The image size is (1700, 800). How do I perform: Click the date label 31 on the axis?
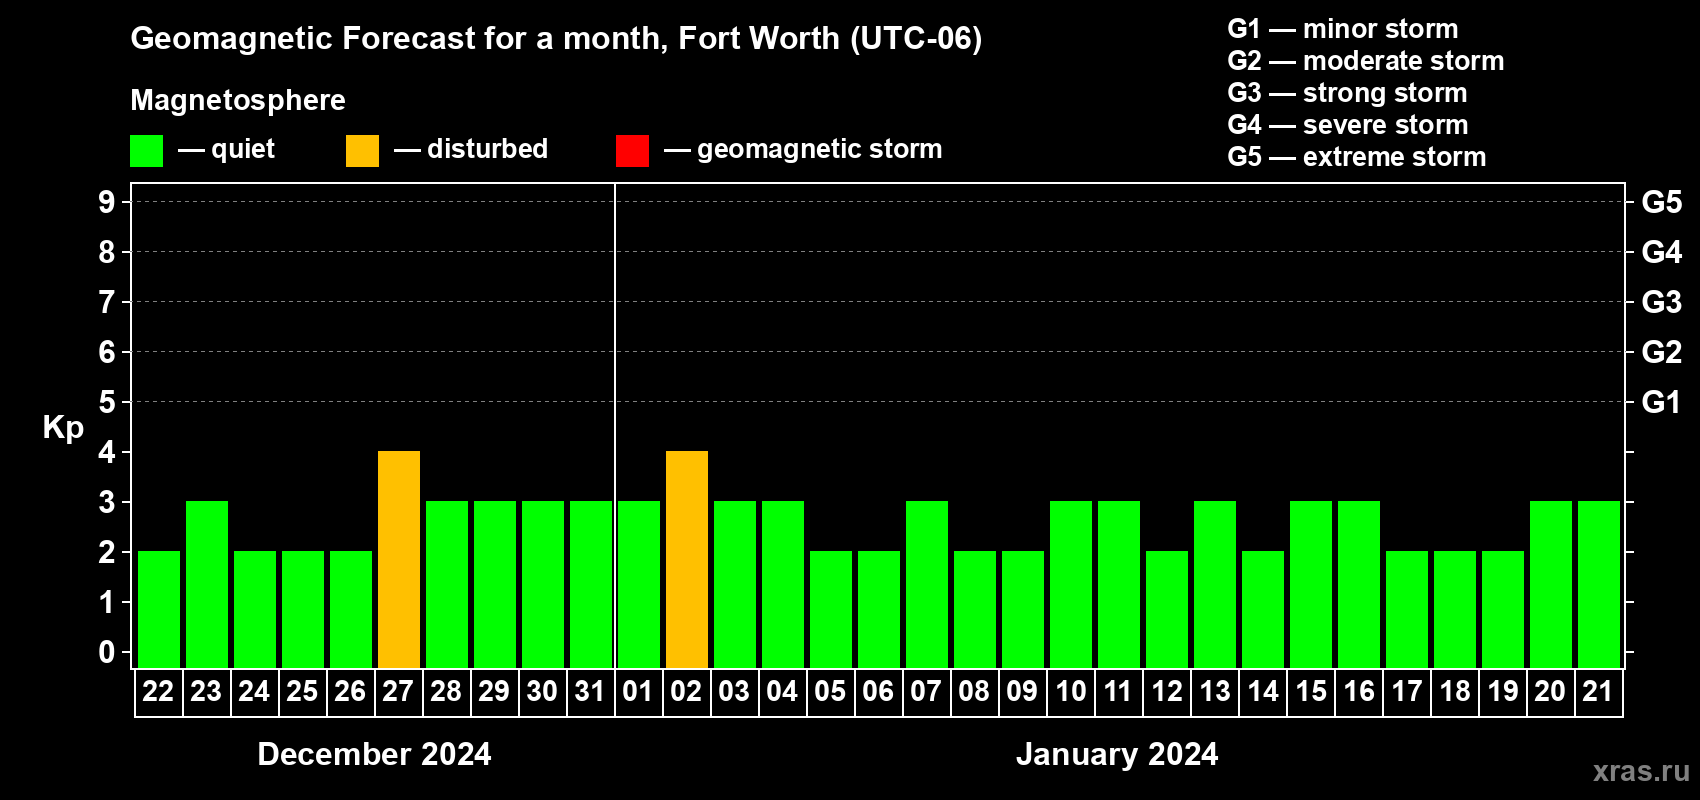coord(590,692)
